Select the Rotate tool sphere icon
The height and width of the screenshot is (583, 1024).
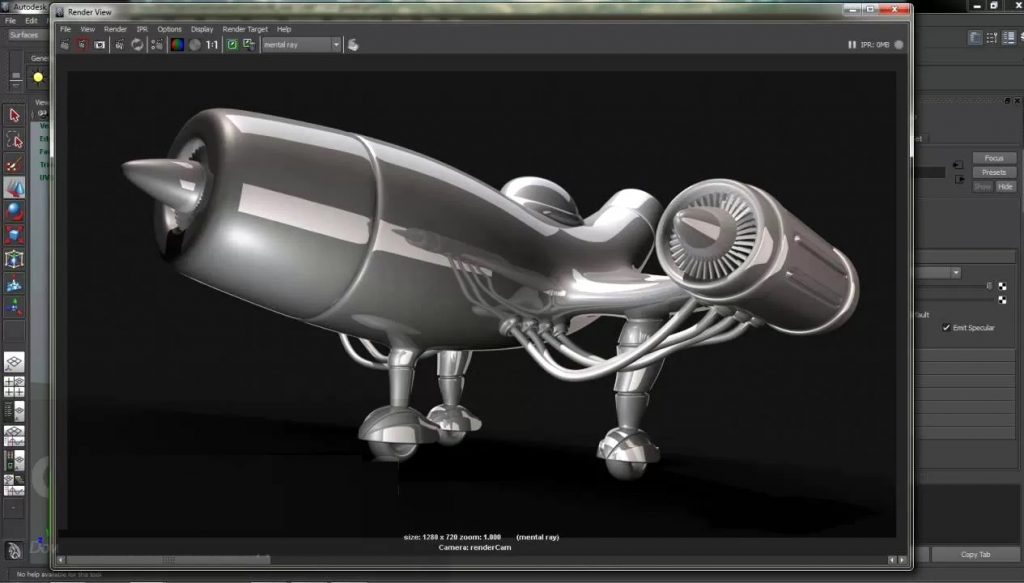coord(14,212)
